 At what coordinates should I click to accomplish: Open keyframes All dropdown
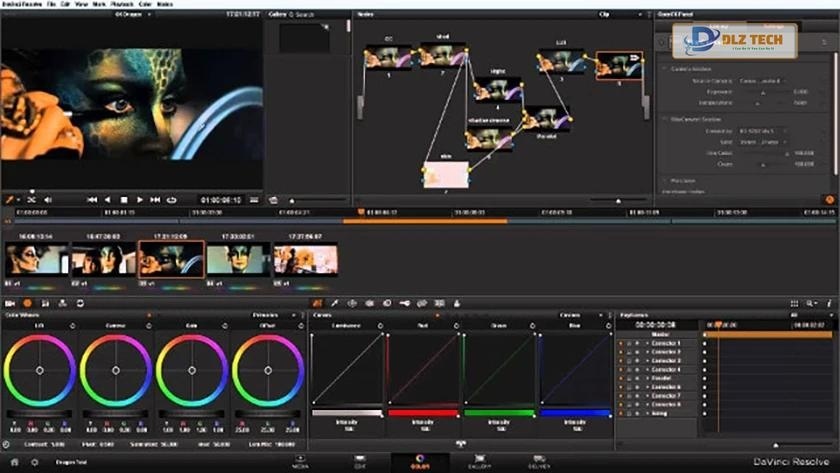[x=810, y=315]
